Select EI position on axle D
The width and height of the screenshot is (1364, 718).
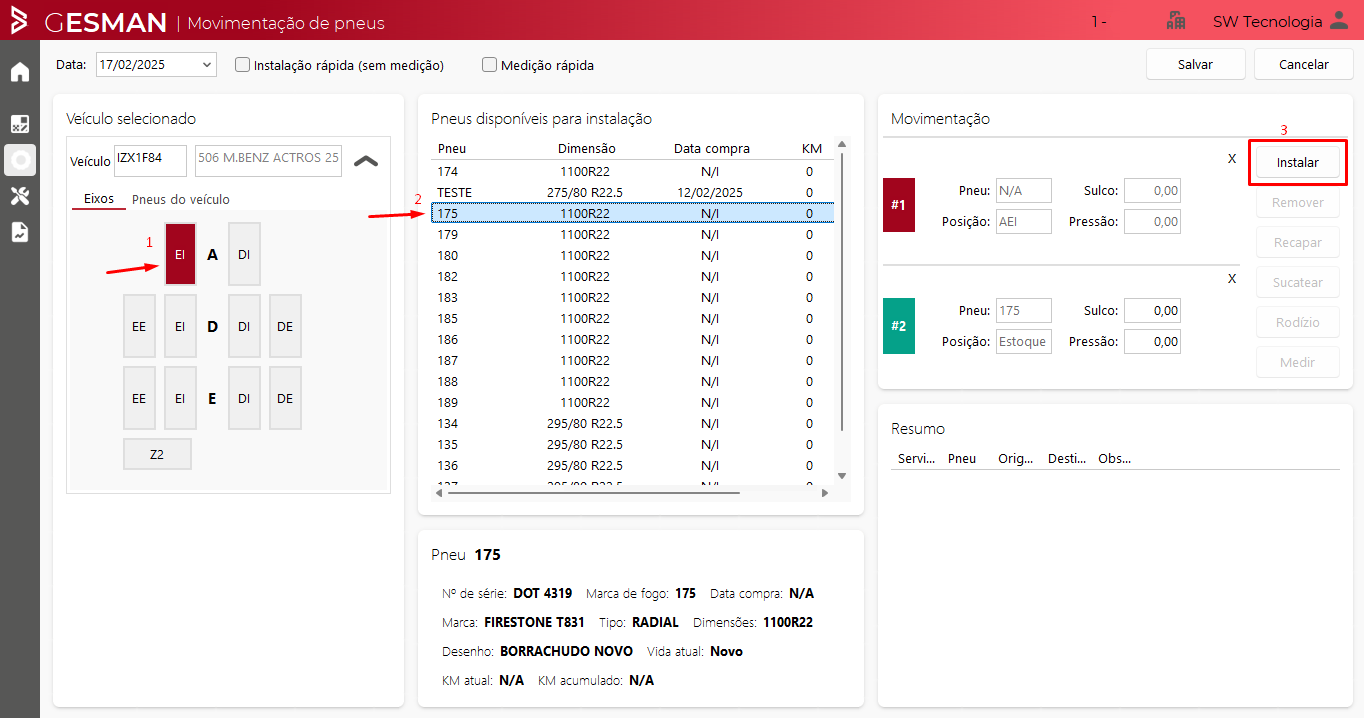coord(180,326)
